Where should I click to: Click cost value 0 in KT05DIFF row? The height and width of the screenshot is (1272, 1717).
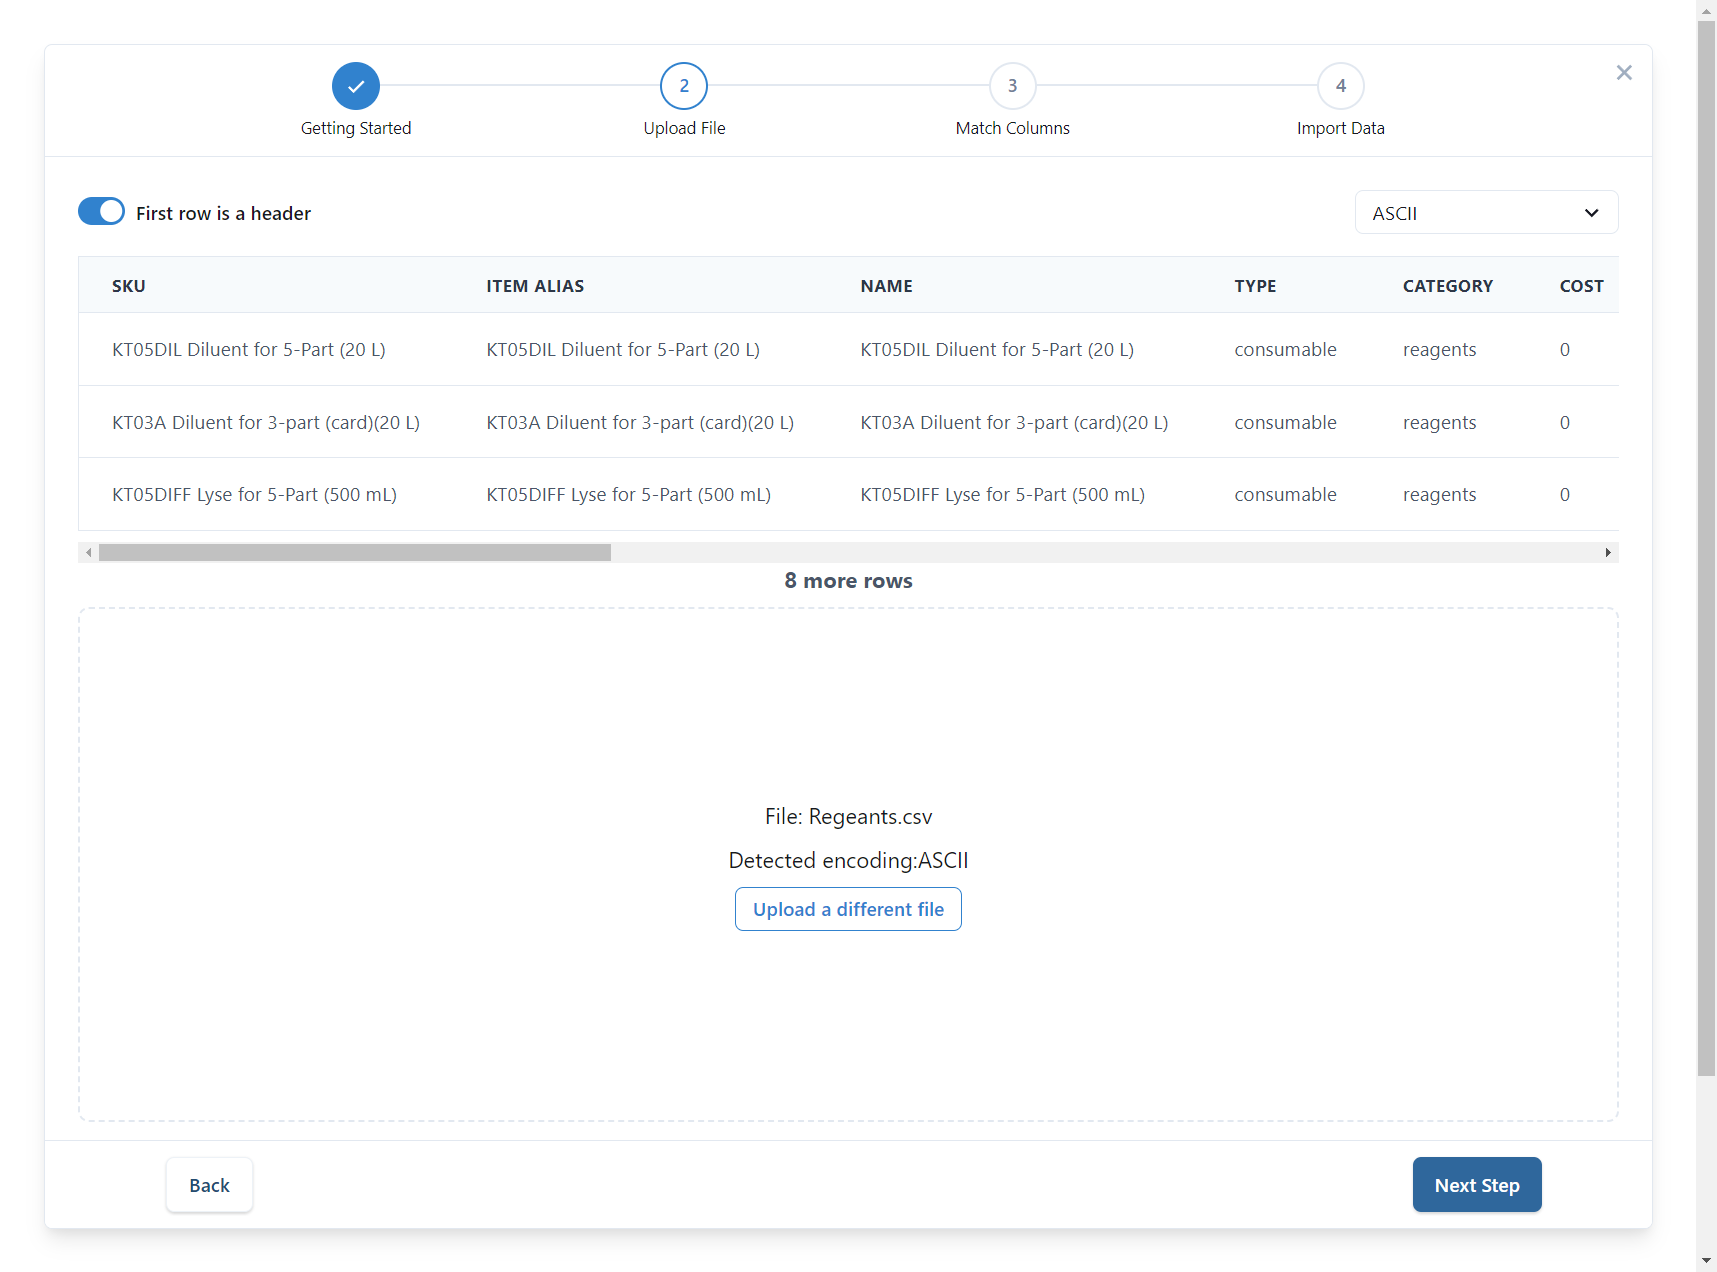[x=1564, y=494]
